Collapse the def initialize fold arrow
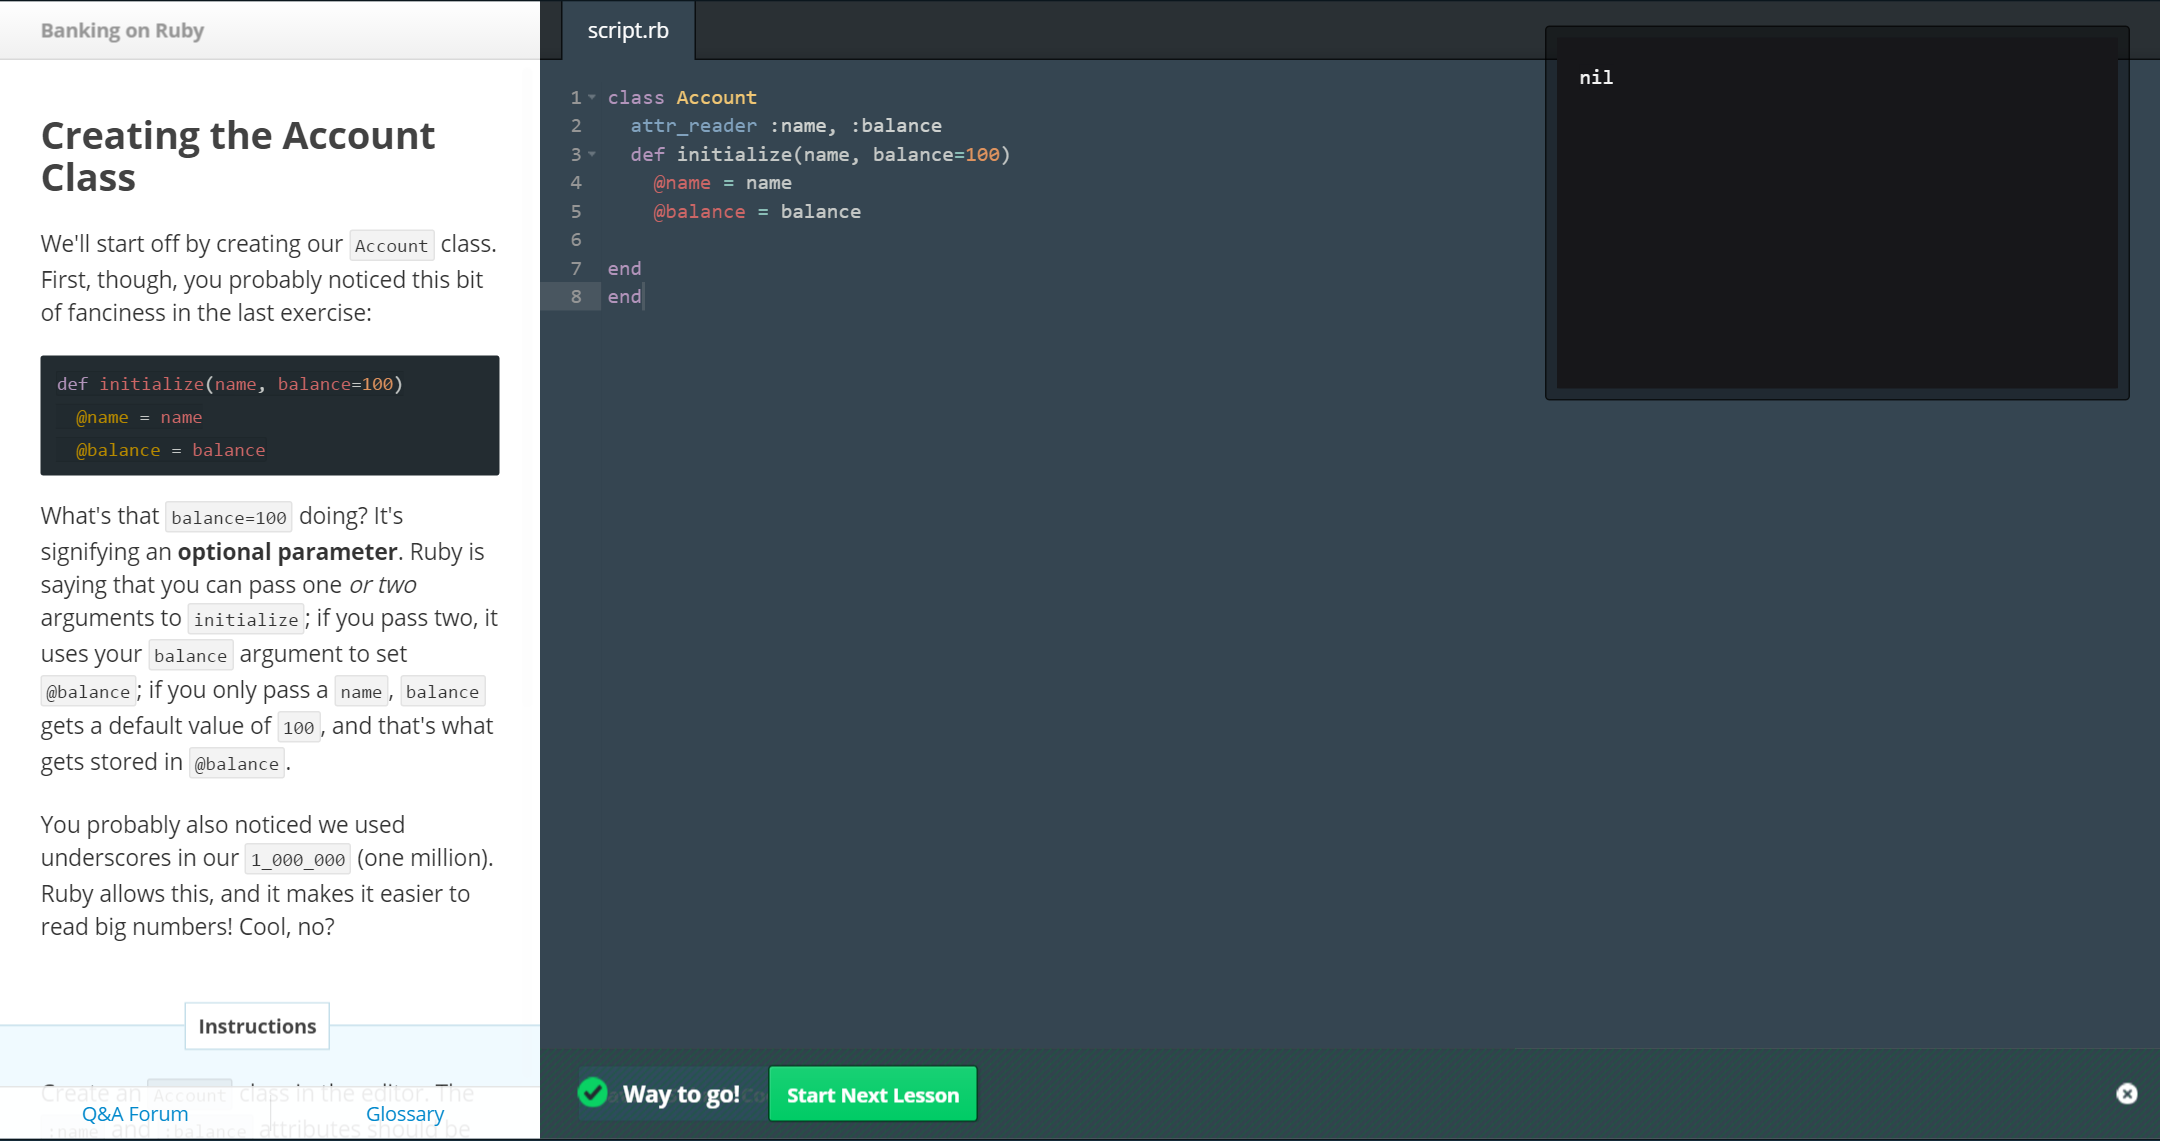2160x1141 pixels. click(592, 154)
